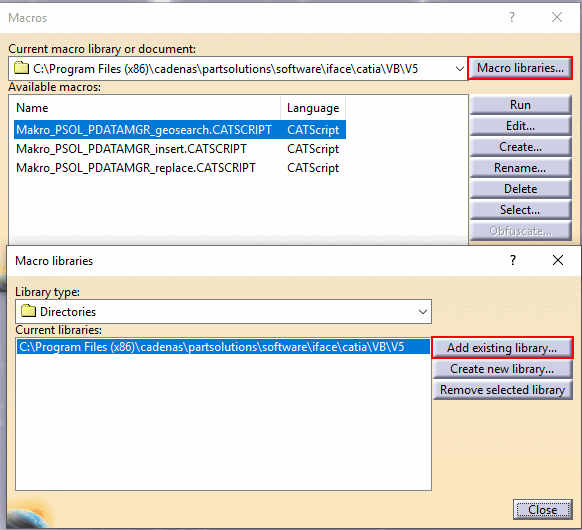
Task: Click Create new library... button
Action: 502,369
